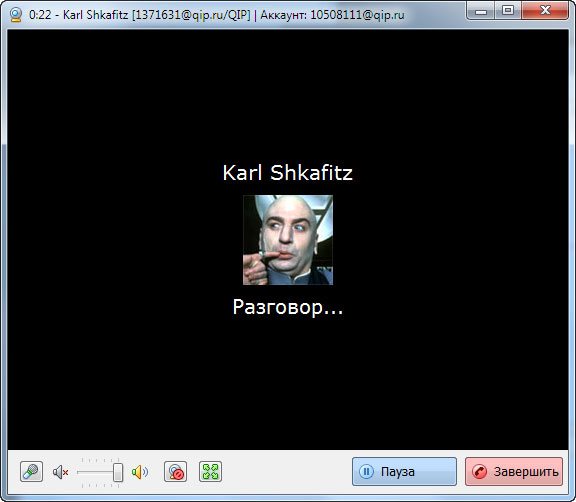The width and height of the screenshot is (576, 502).
Task: Click the volume slider handle
Action: (x=118, y=472)
